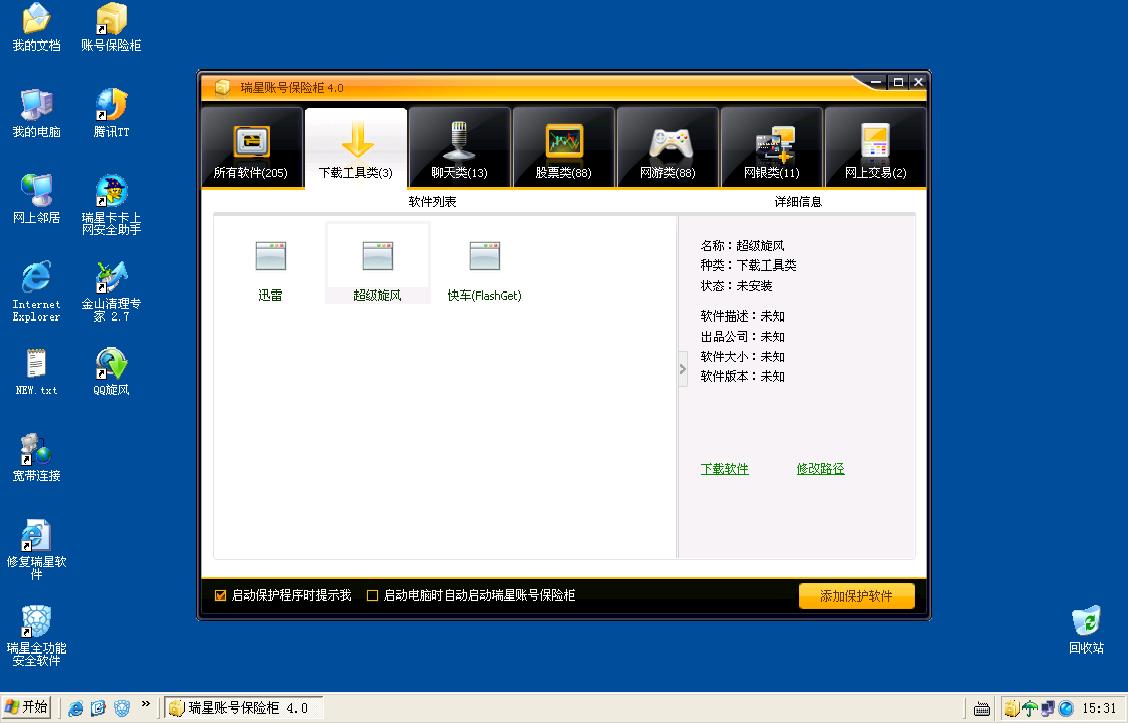Click the blue globe tray icon
1128x724 pixels.
point(1066,709)
